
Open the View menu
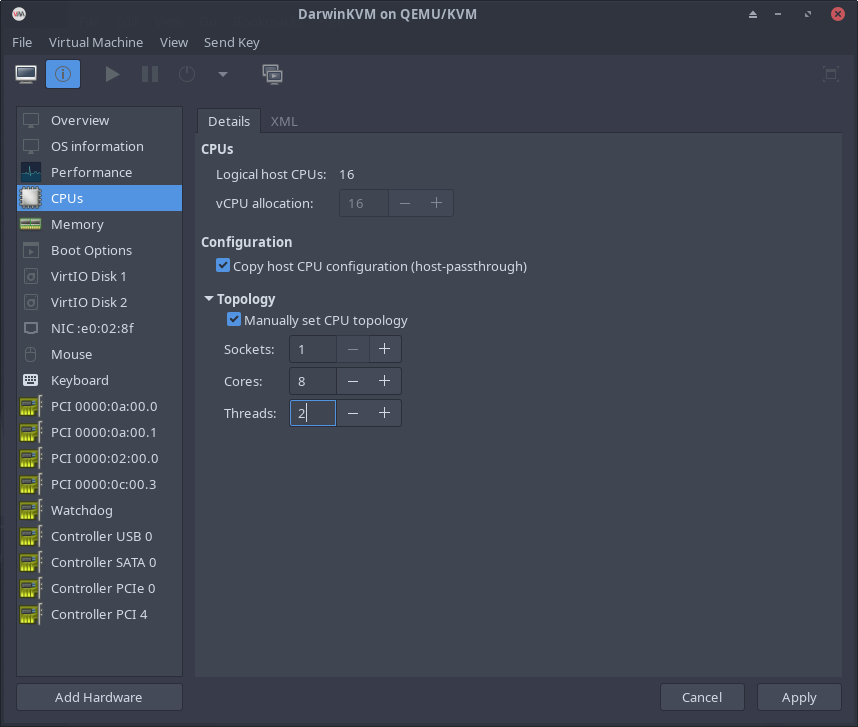point(174,42)
